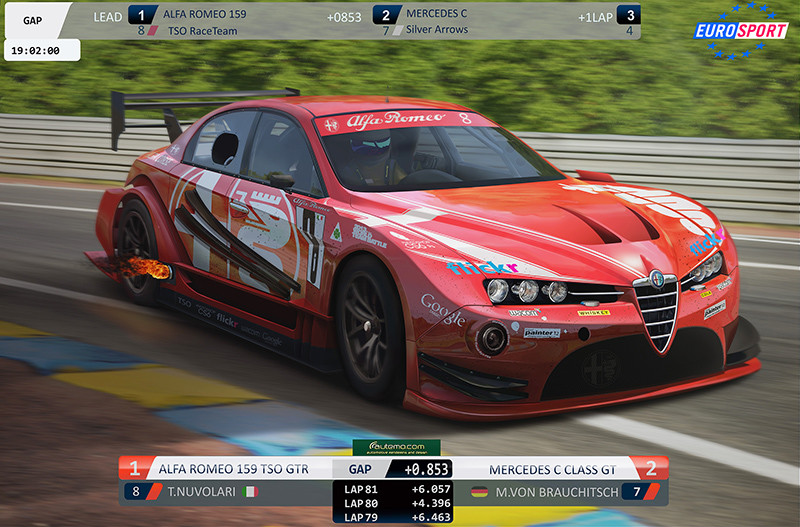Click the Italian flag icon
The width and height of the screenshot is (800, 527).
[x=251, y=492]
